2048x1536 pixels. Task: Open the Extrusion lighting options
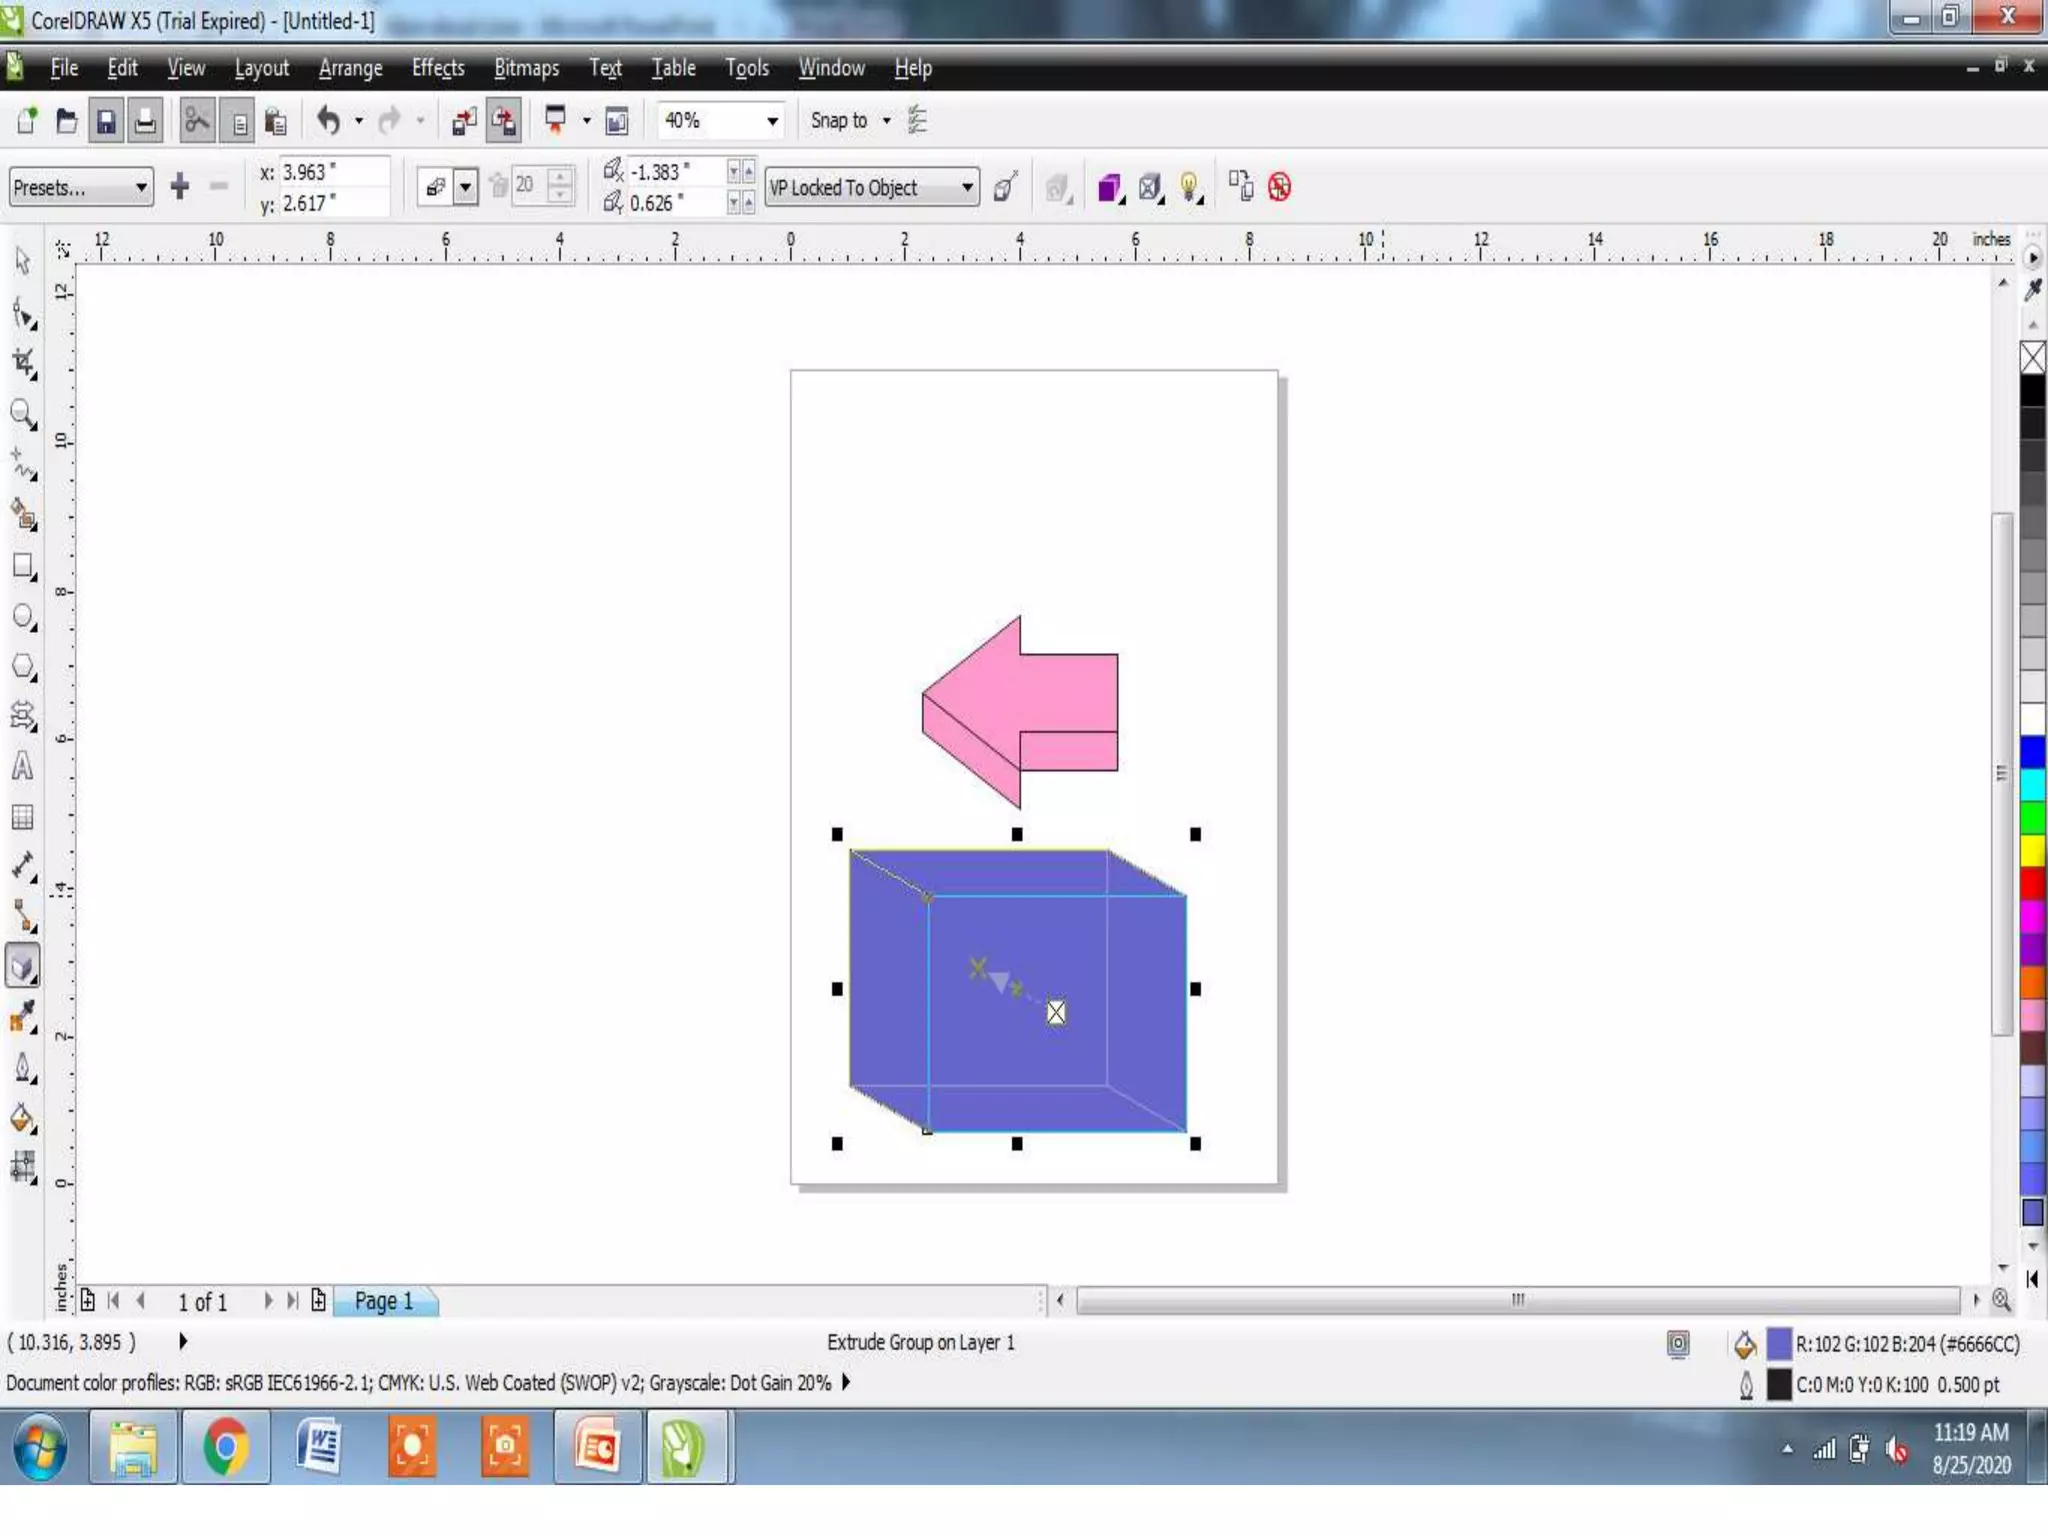[x=1189, y=187]
